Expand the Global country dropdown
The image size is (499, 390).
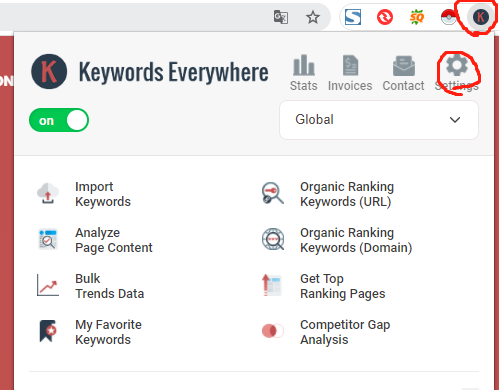(379, 120)
